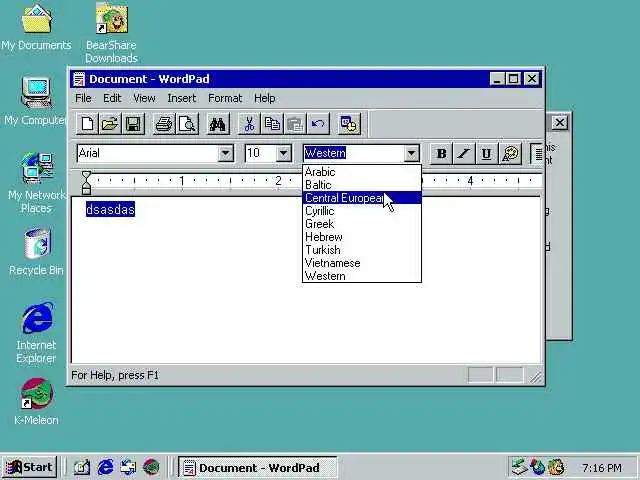Viewport: 640px width, 480px height.
Task: Click the New document toolbar icon
Action: (87, 124)
